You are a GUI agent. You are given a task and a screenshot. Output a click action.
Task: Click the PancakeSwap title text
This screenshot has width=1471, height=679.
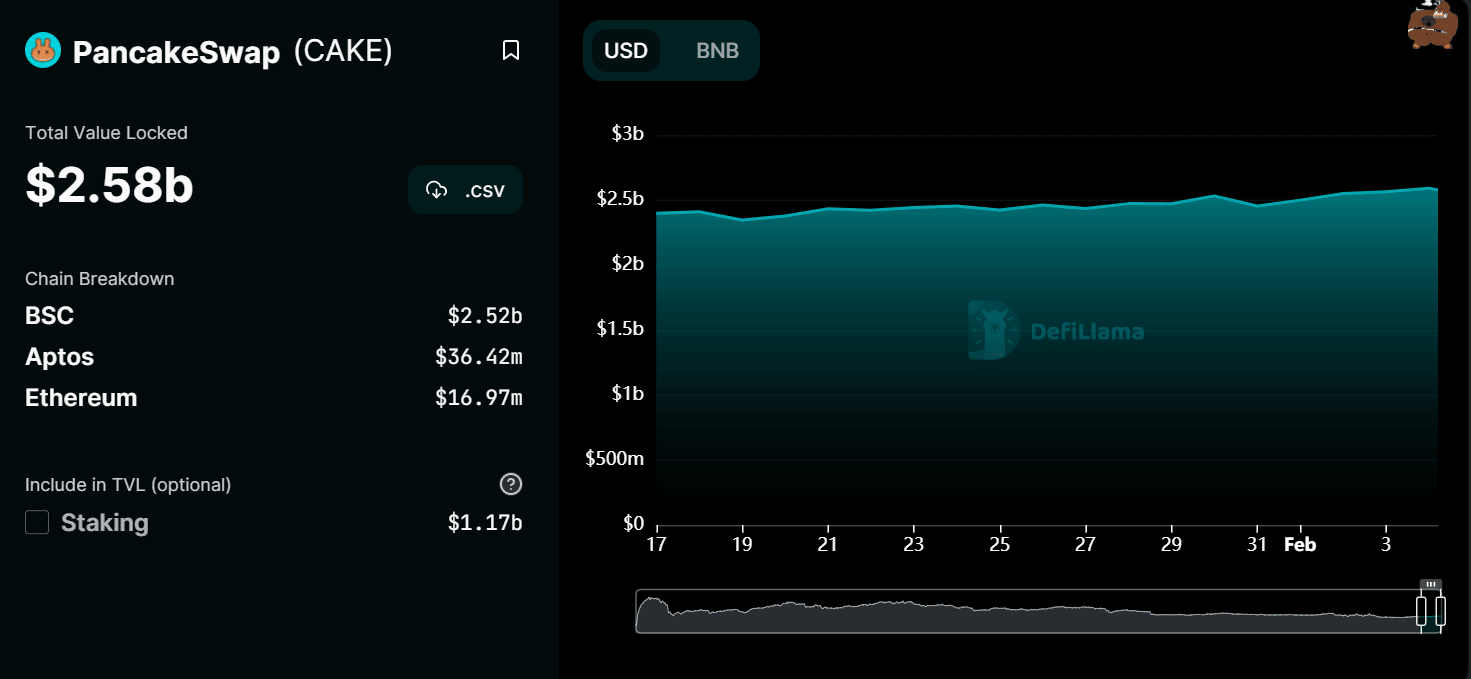coord(176,52)
